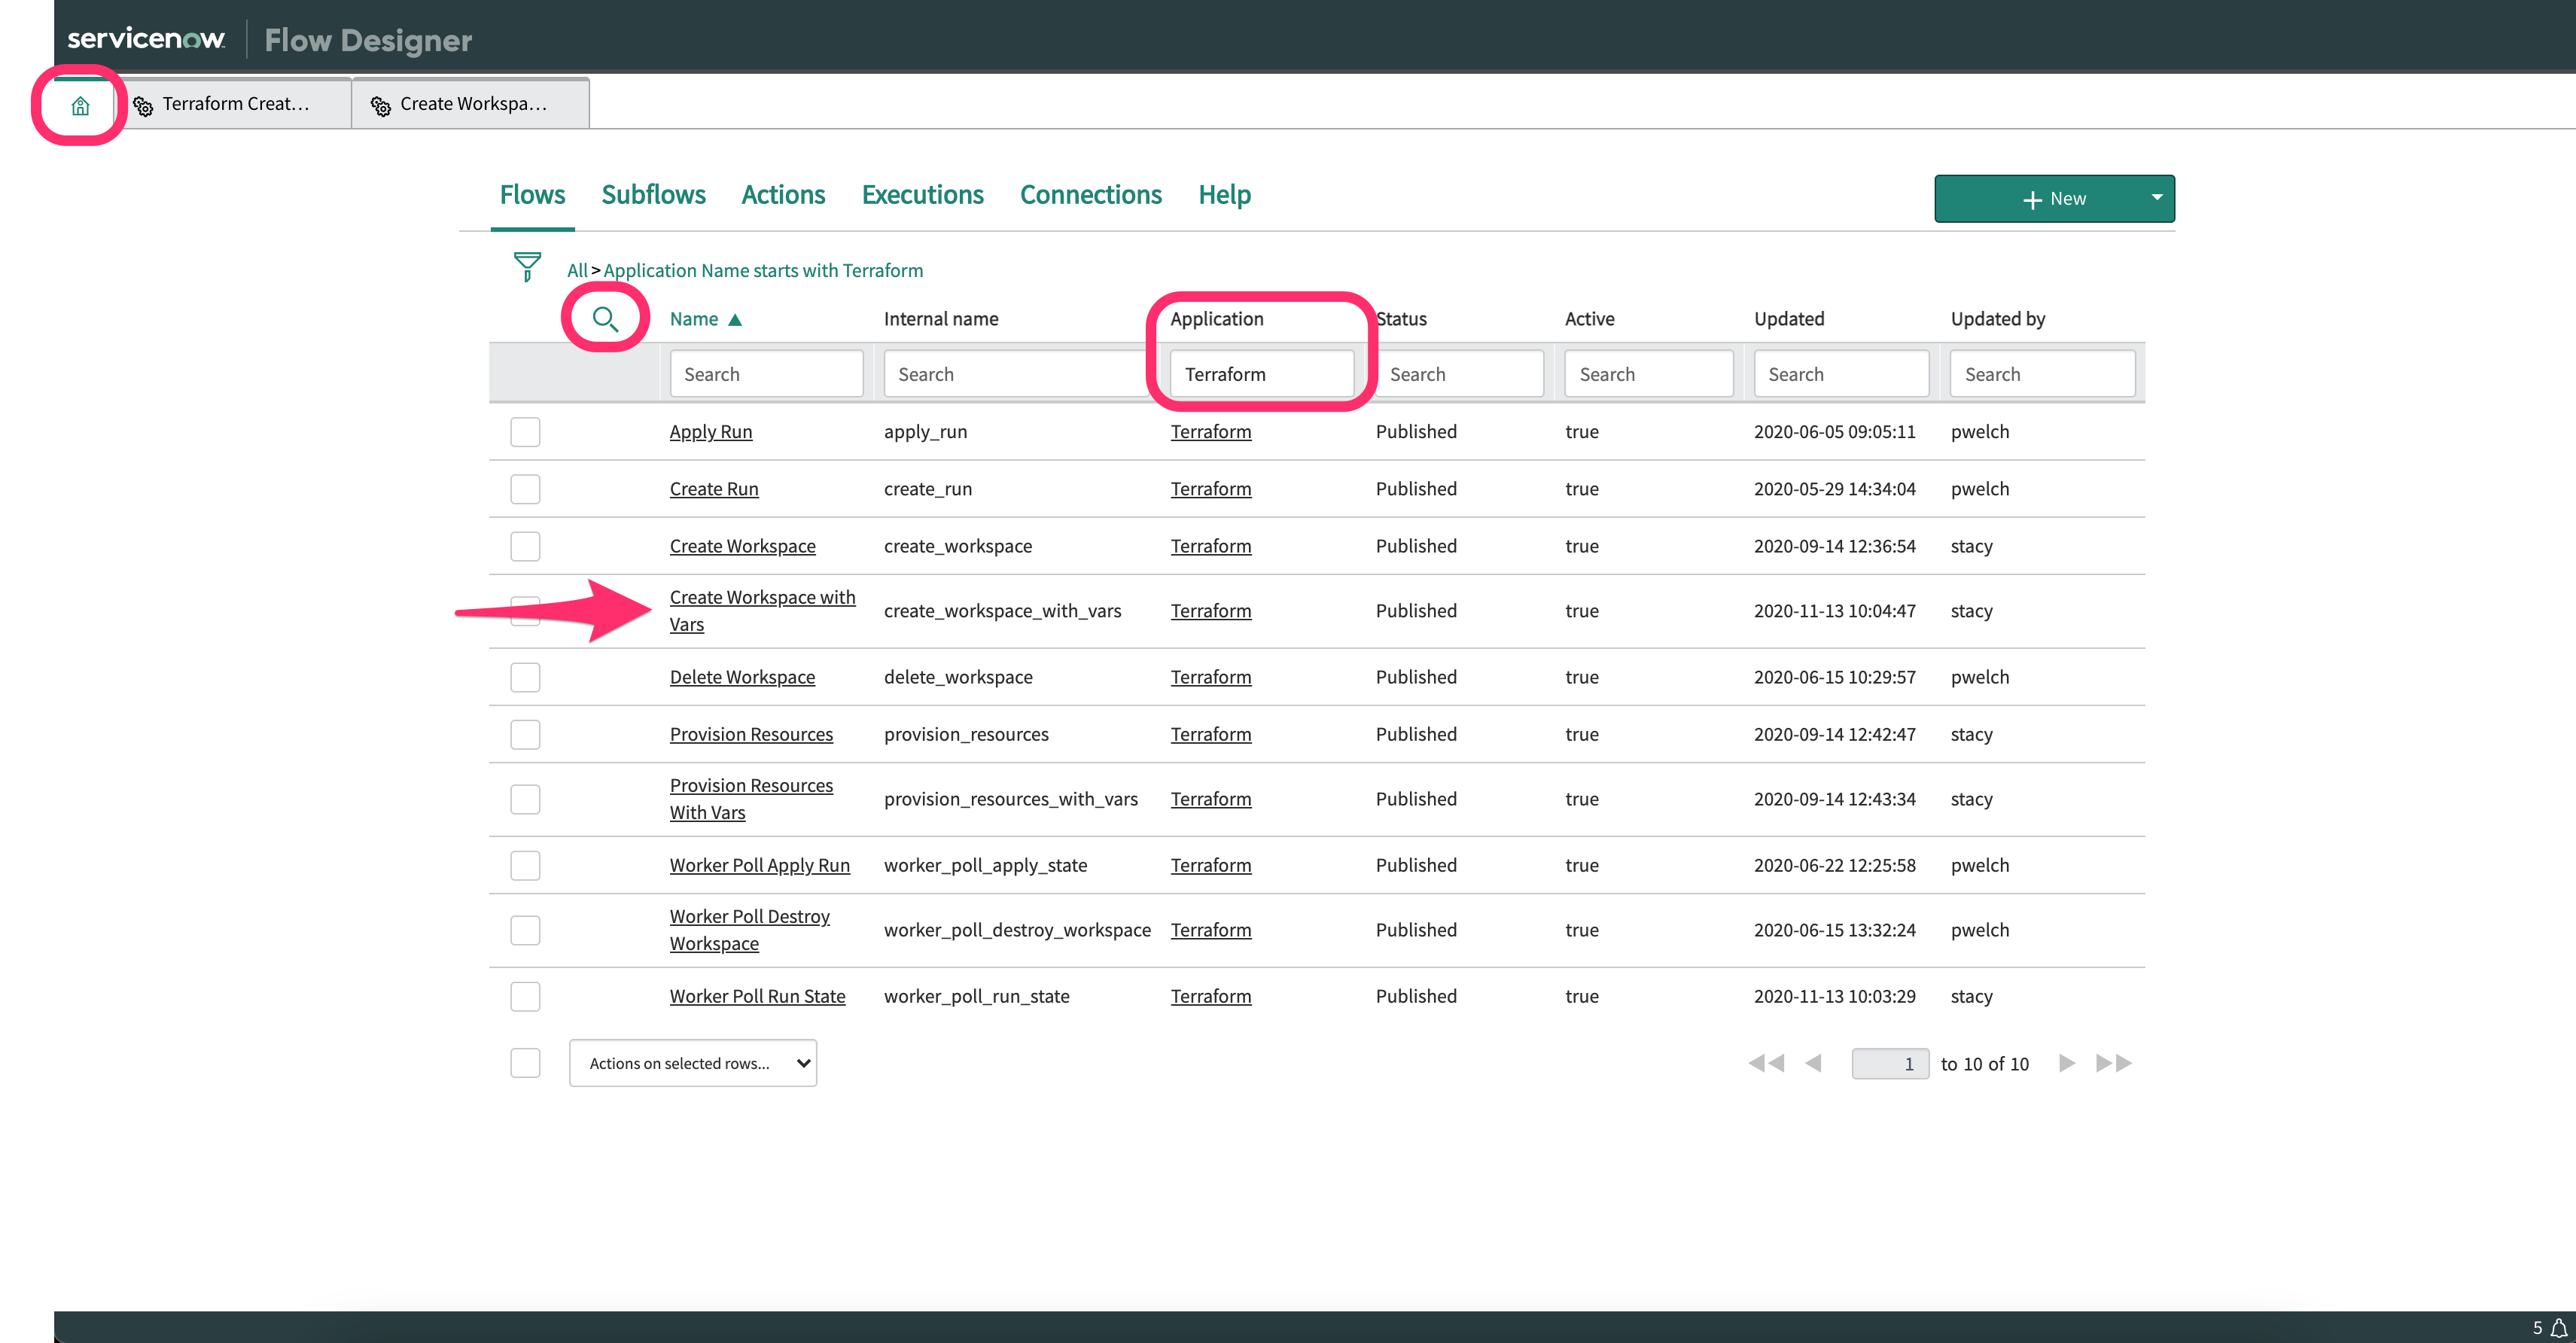Click the Name sort ascending arrow

(735, 320)
